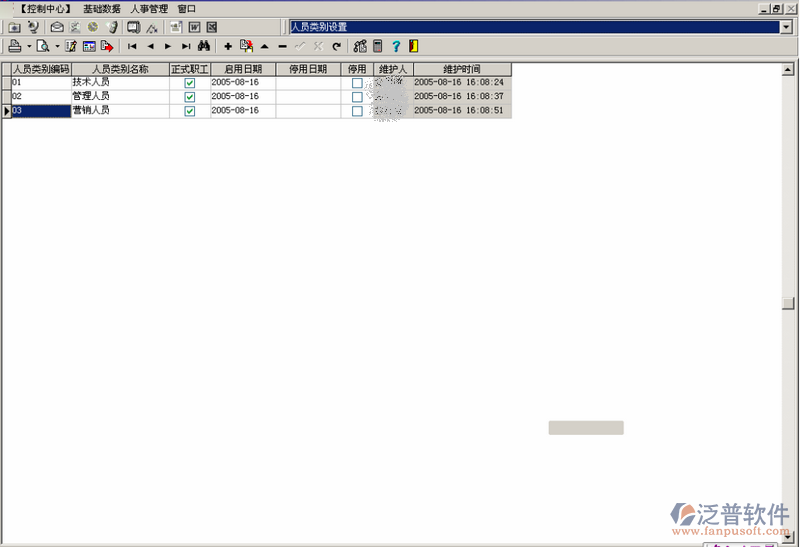This screenshot has width=800, height=547.
Task: Jump to the first record
Action: click(x=132, y=46)
